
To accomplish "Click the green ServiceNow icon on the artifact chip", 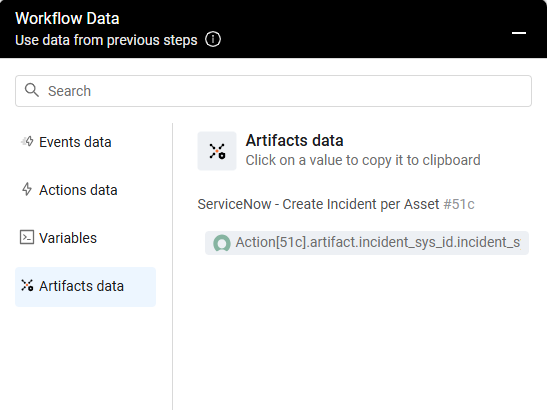I will tap(222, 243).
